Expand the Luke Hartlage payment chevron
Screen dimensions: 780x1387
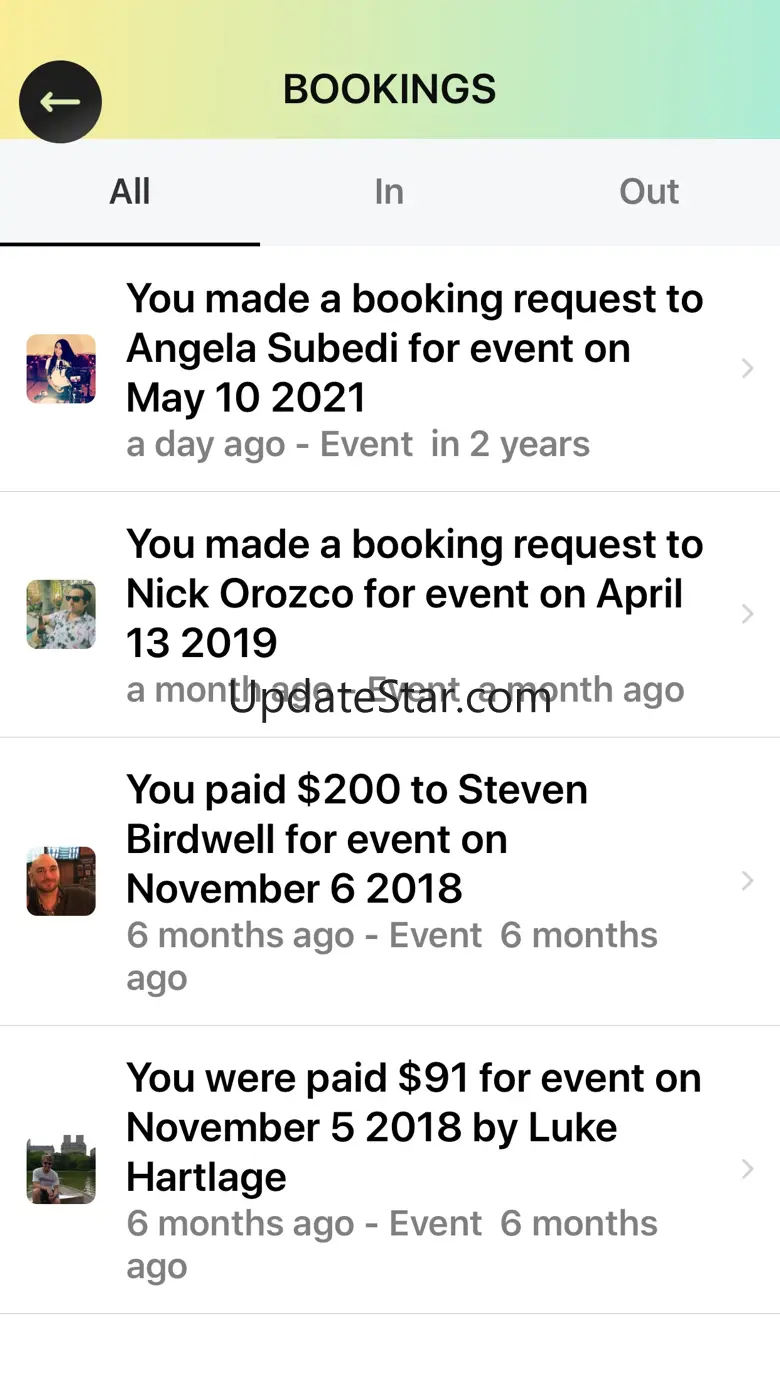click(x=747, y=1169)
